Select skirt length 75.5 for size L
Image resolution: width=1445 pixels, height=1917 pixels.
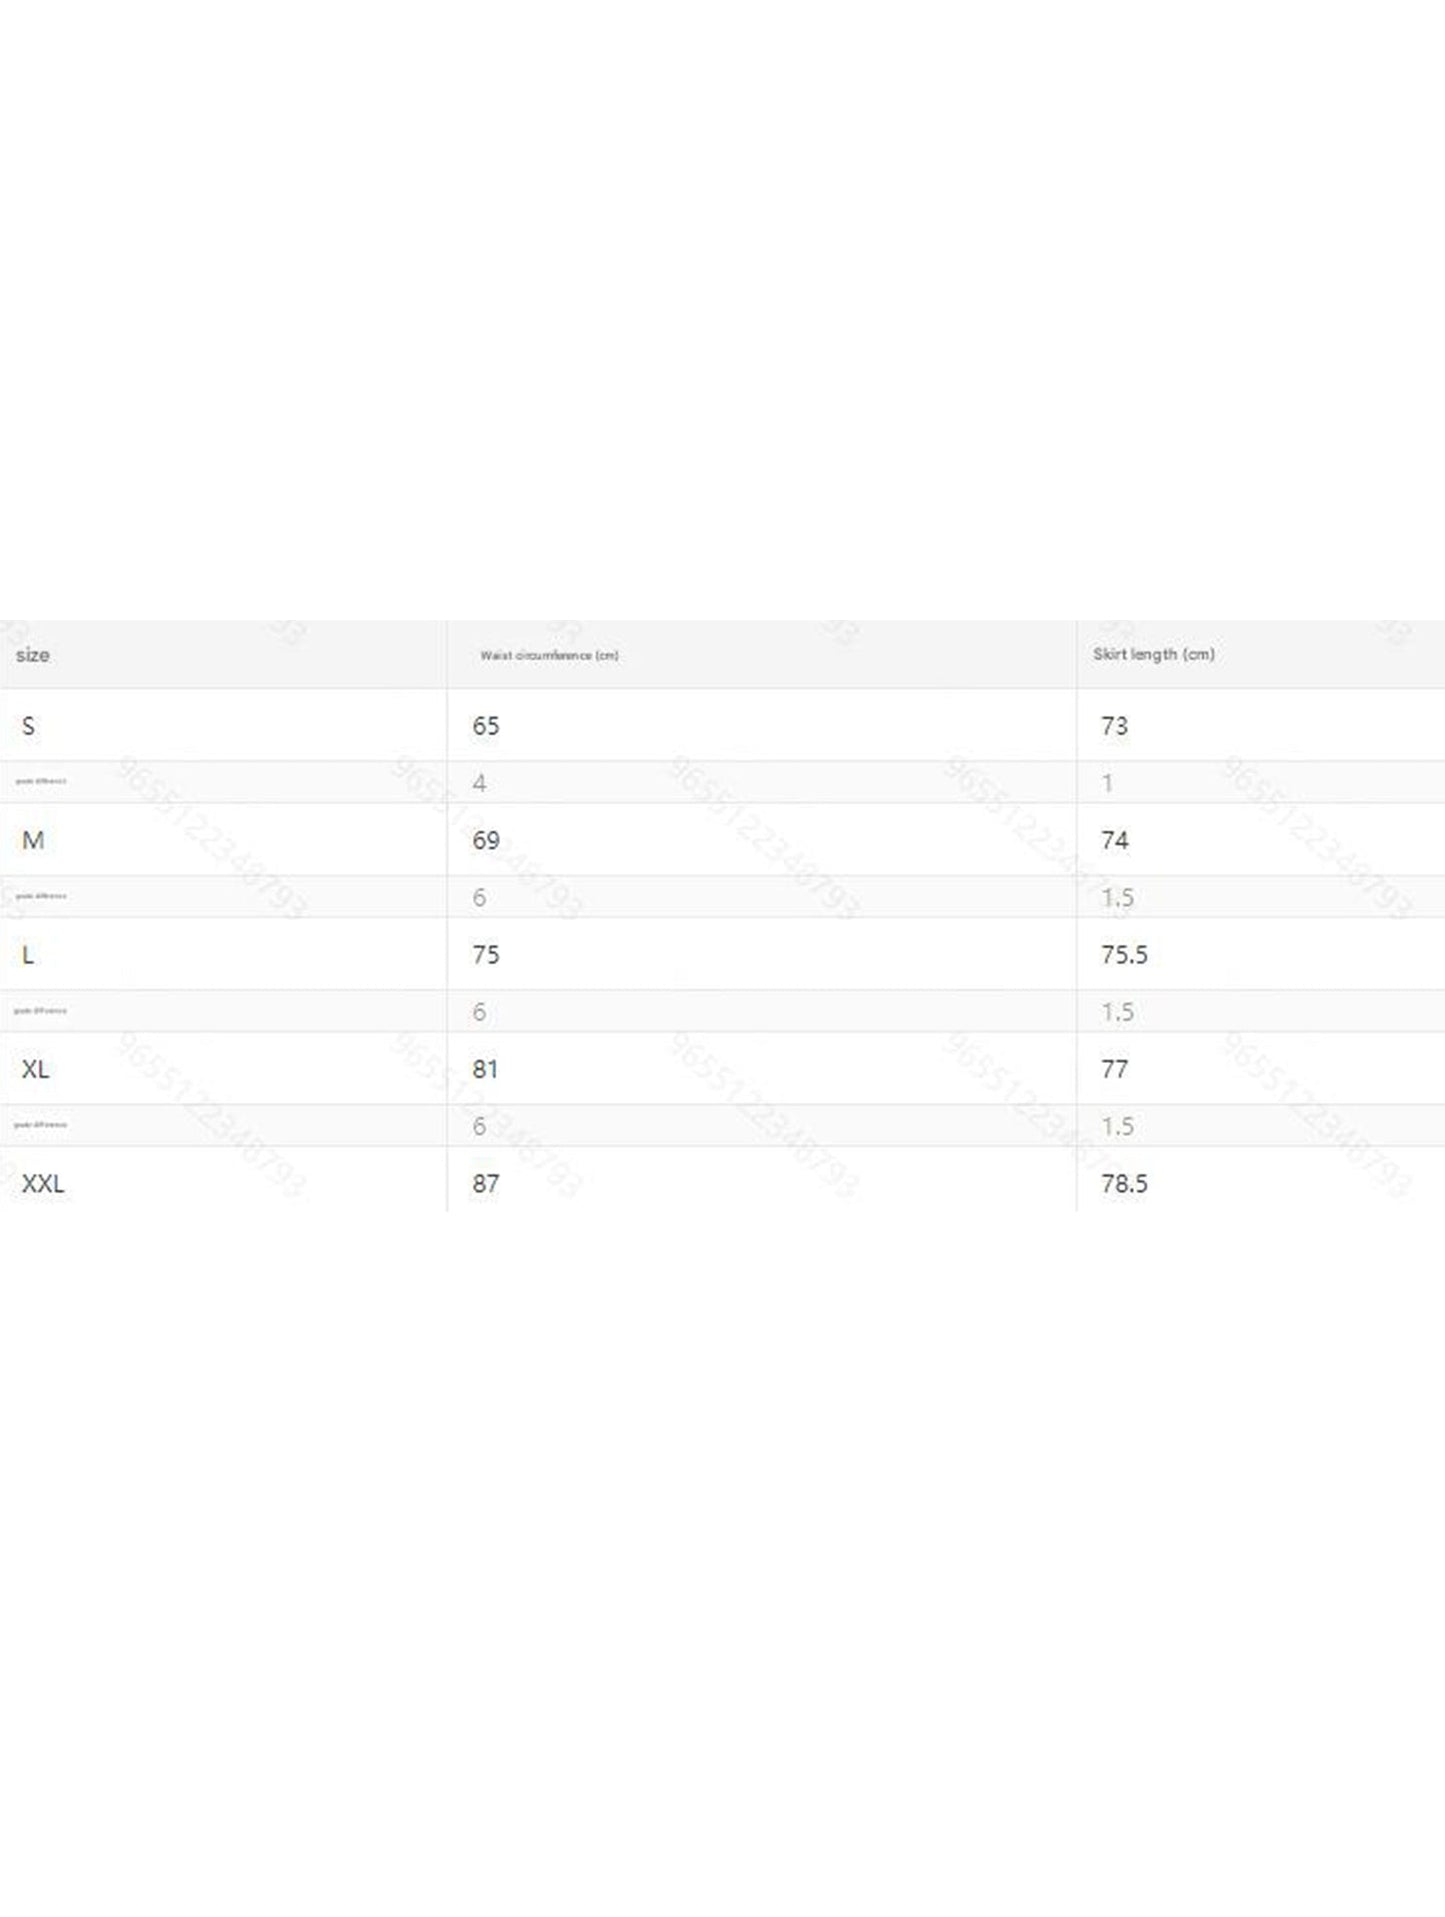[x=1124, y=955]
